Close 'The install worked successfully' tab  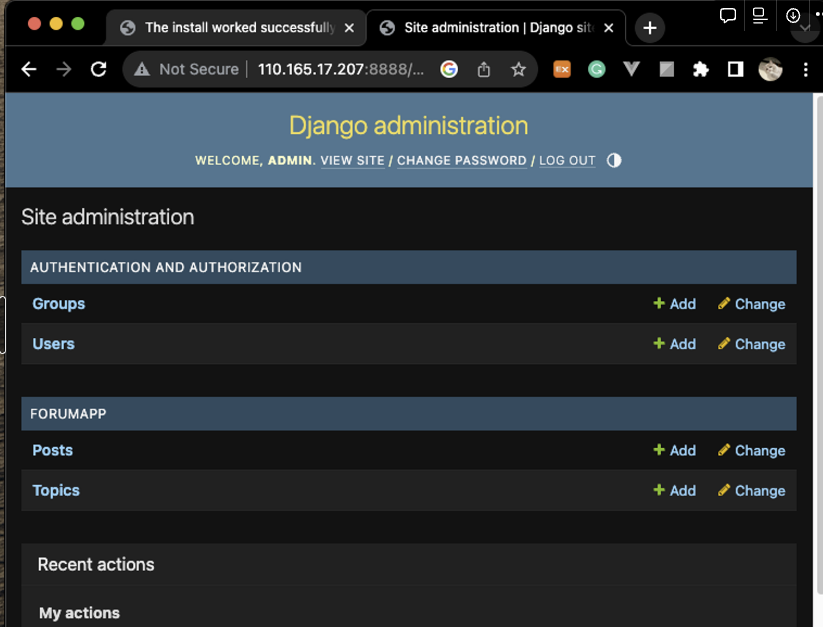[349, 28]
